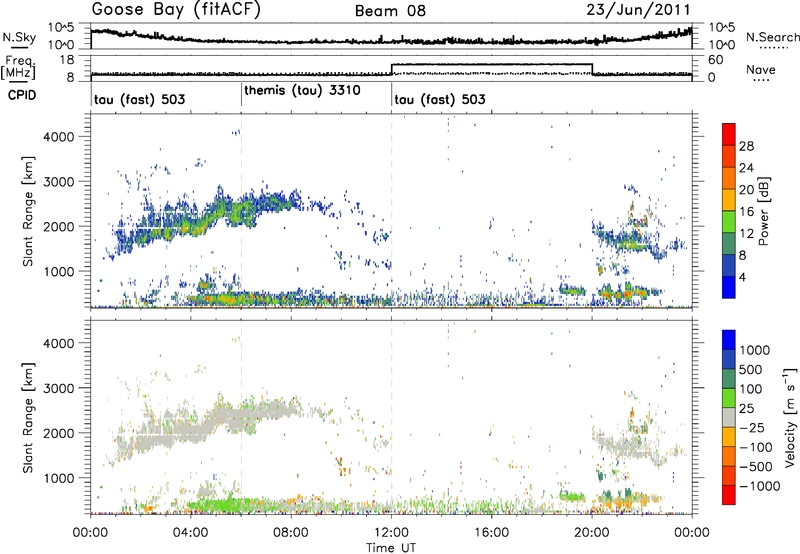
Task: Click the 'Nave' legend label
Action: click(761, 69)
